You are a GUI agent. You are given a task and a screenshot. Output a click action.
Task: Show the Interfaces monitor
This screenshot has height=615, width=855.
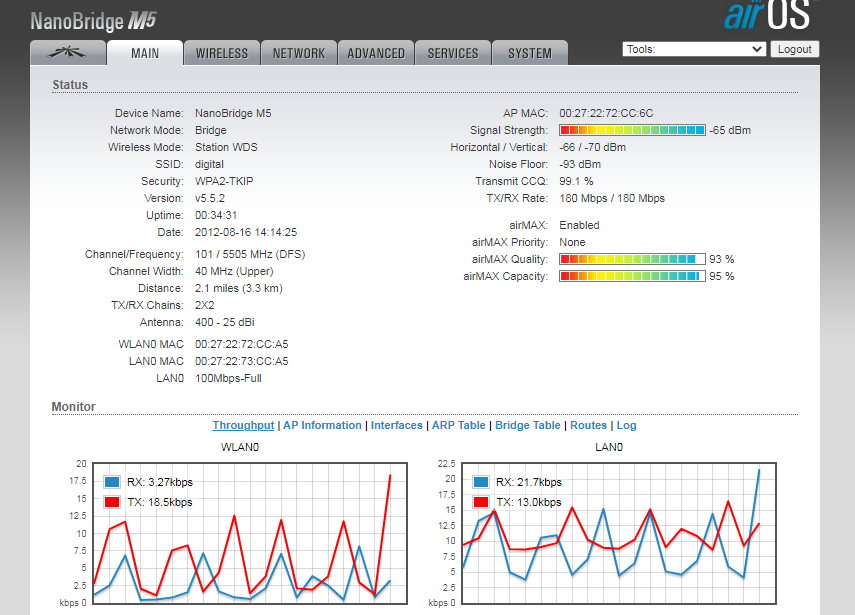click(x=397, y=425)
